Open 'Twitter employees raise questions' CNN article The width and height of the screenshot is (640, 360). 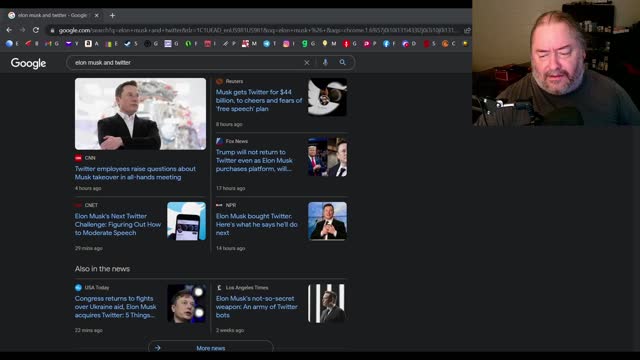coord(135,173)
